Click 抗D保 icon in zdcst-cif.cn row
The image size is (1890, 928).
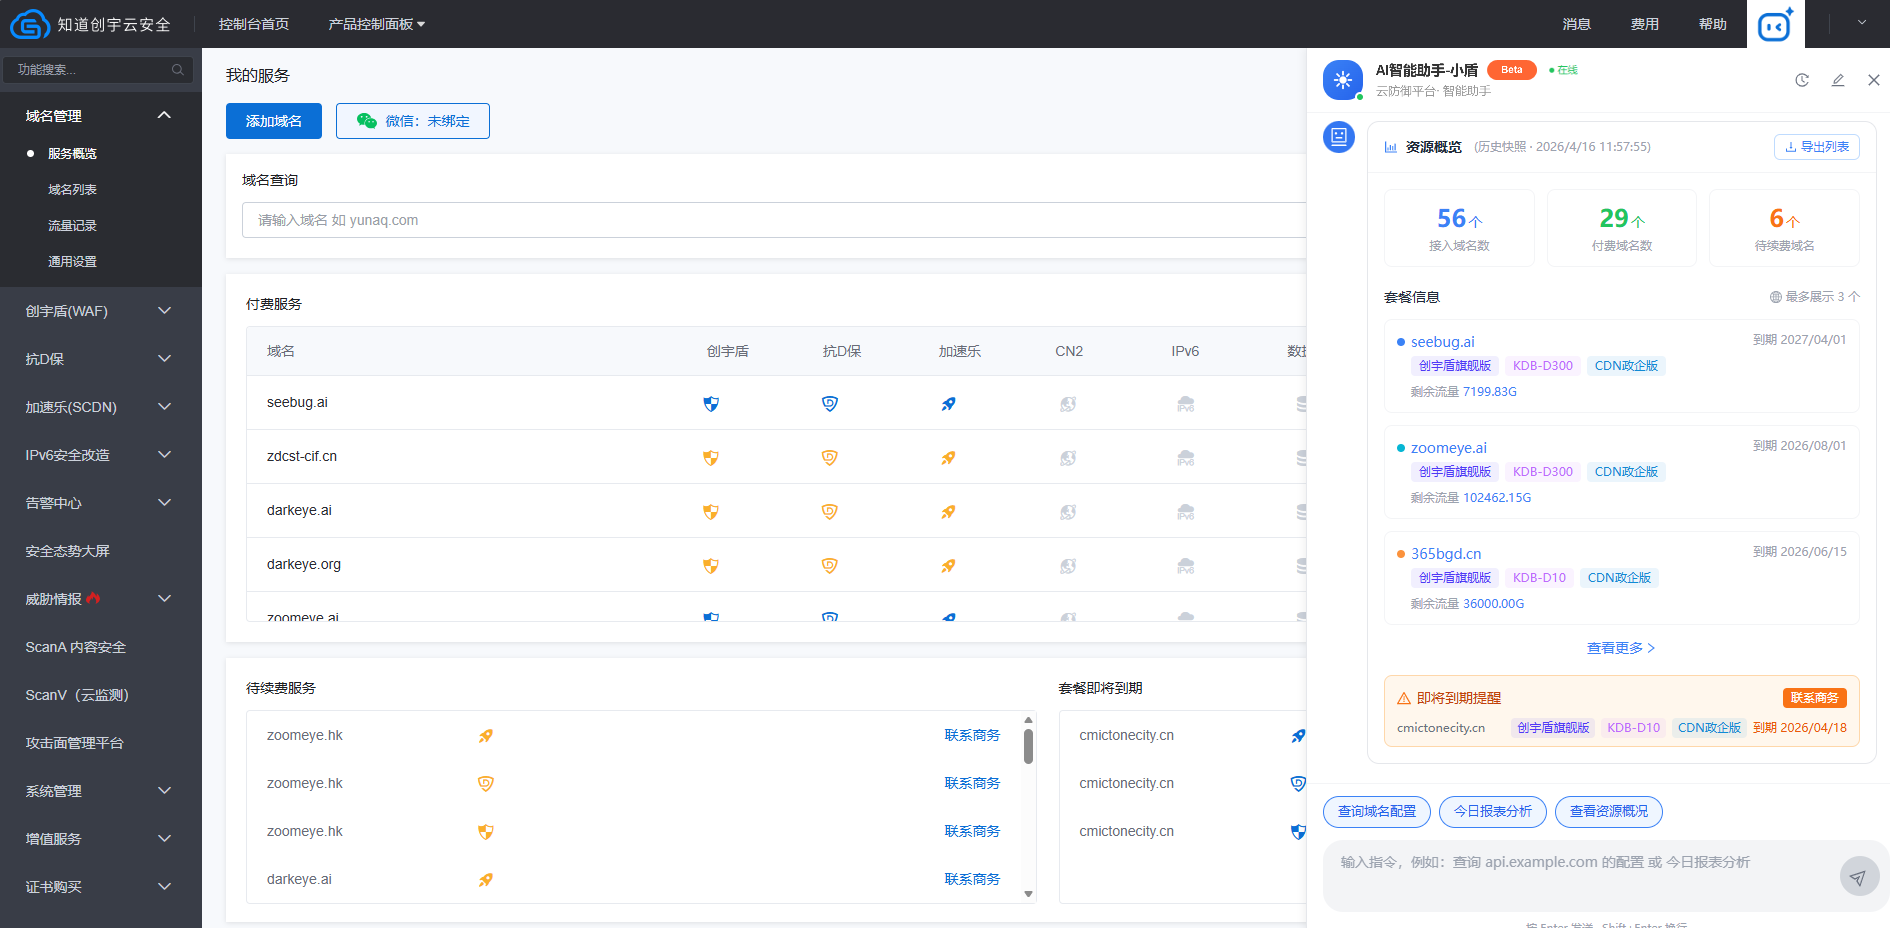pyautogui.click(x=829, y=457)
